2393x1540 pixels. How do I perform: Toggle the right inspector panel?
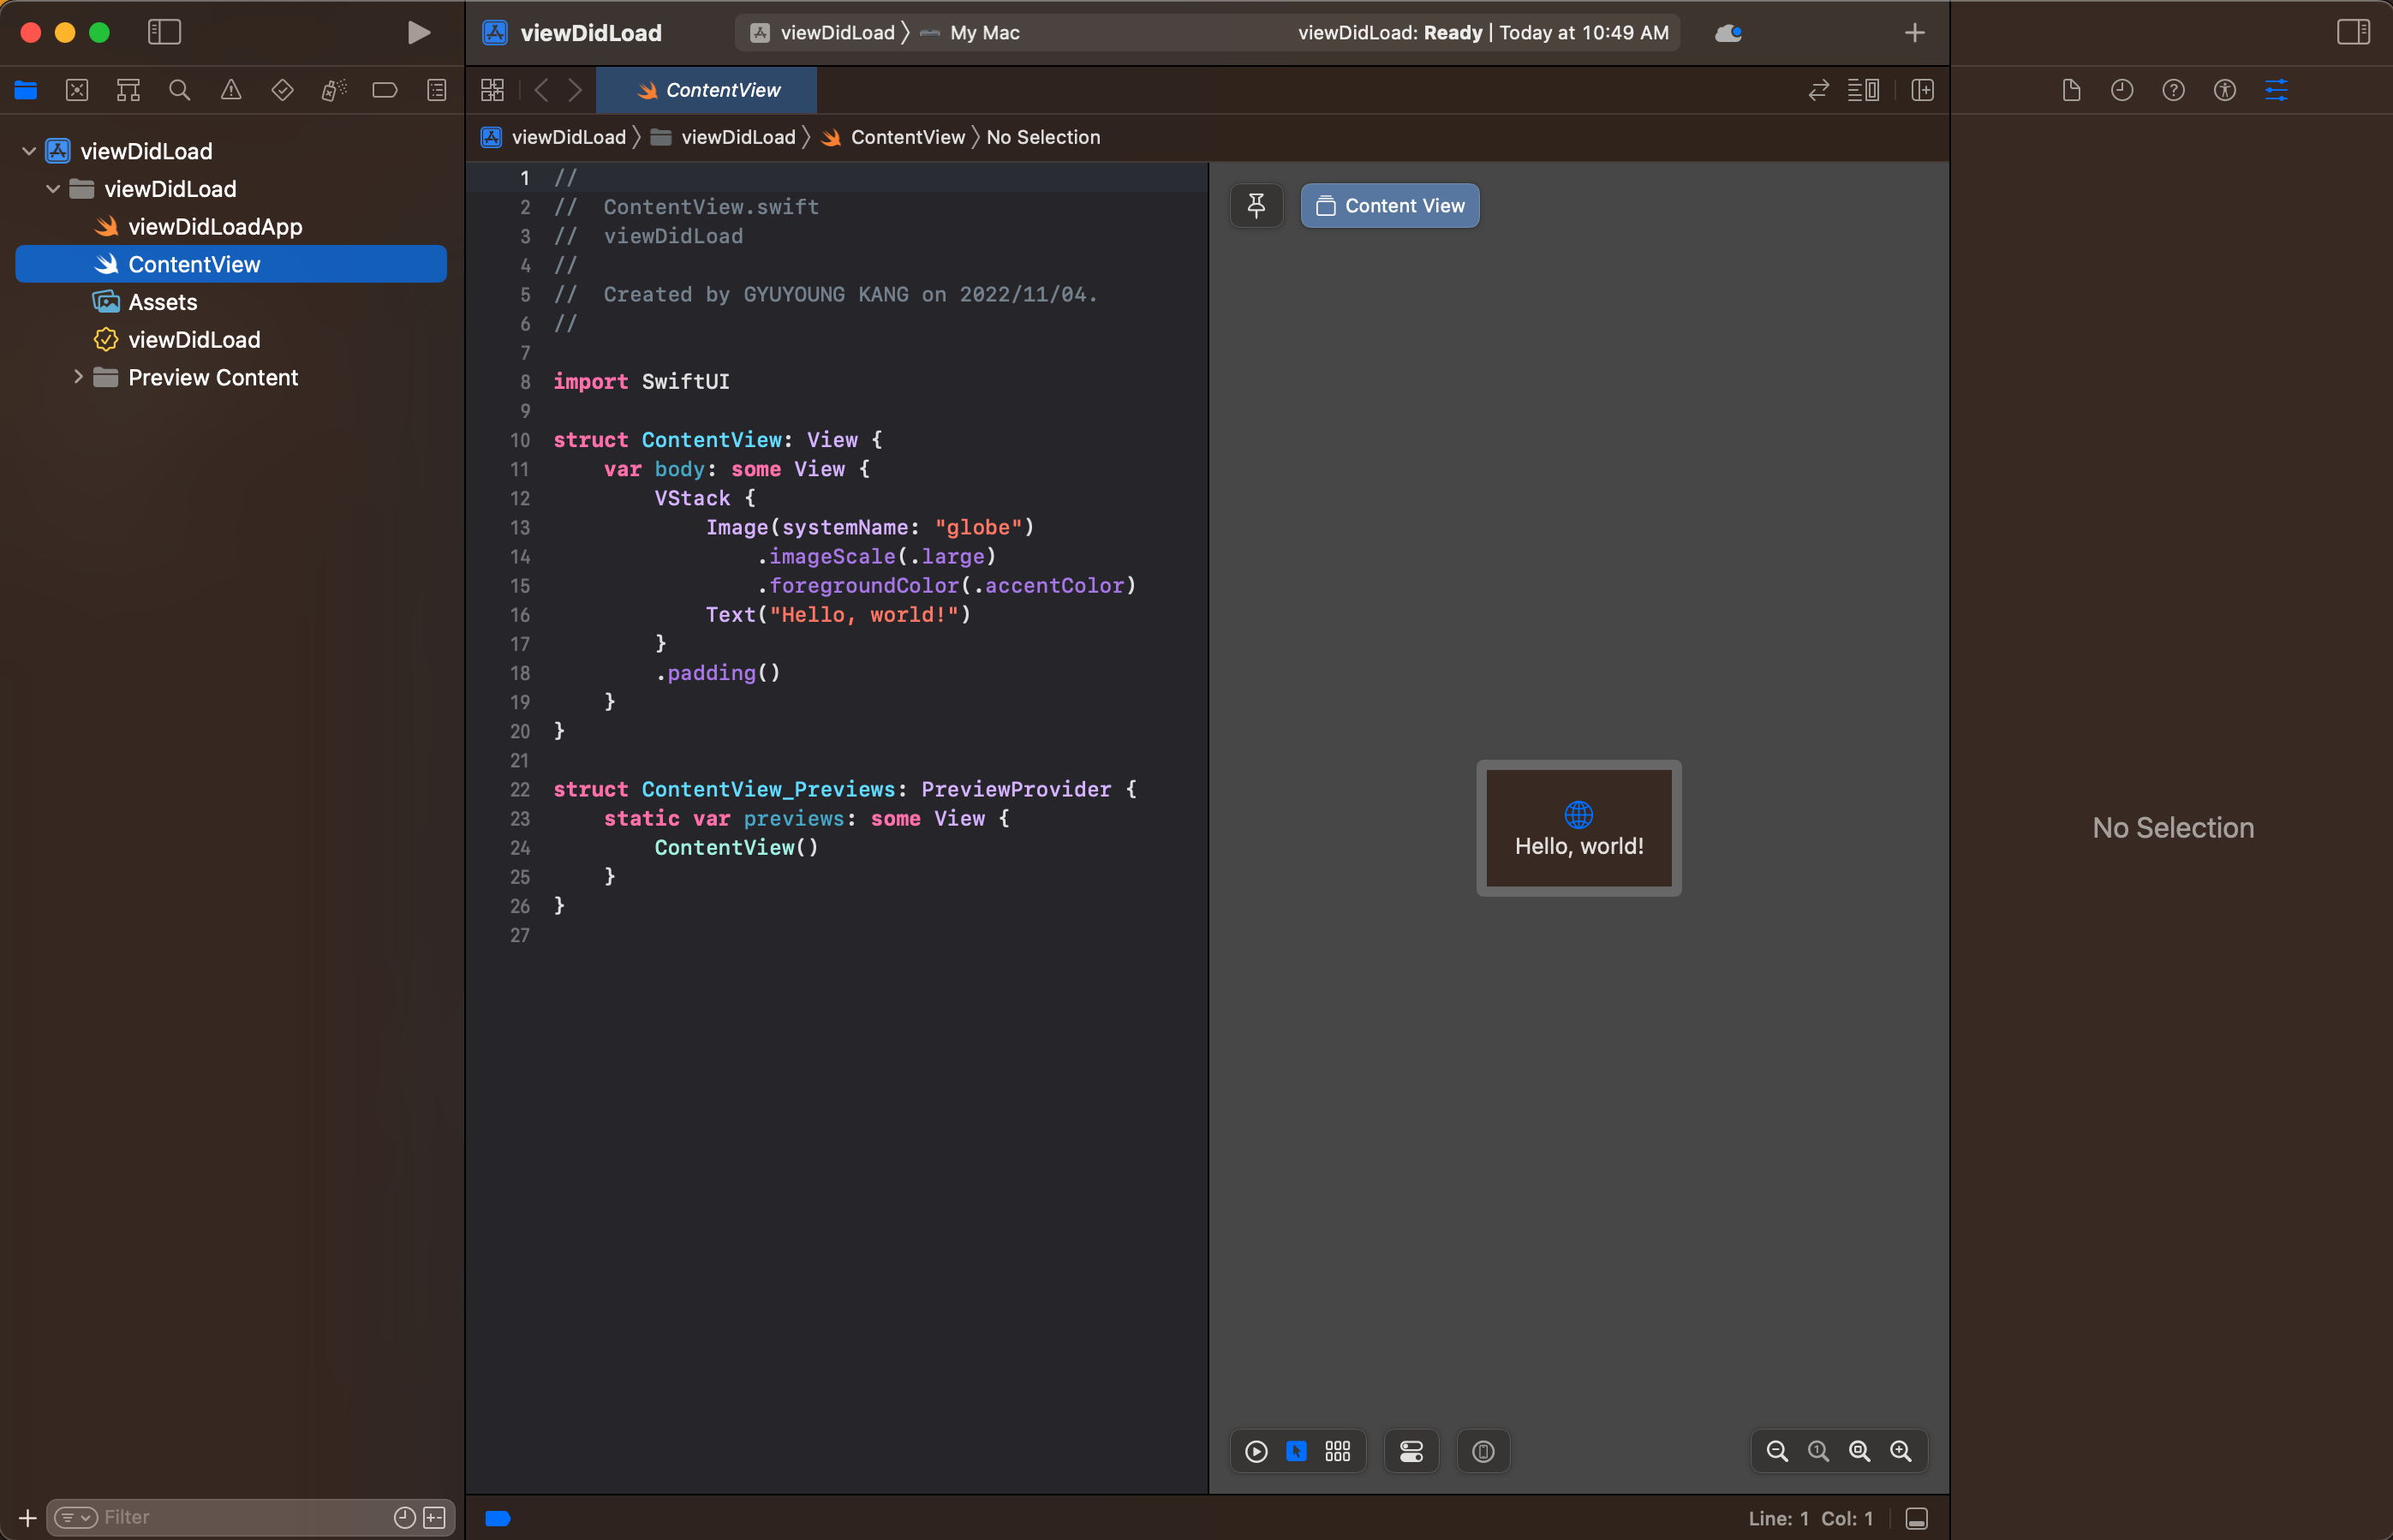coord(2352,32)
